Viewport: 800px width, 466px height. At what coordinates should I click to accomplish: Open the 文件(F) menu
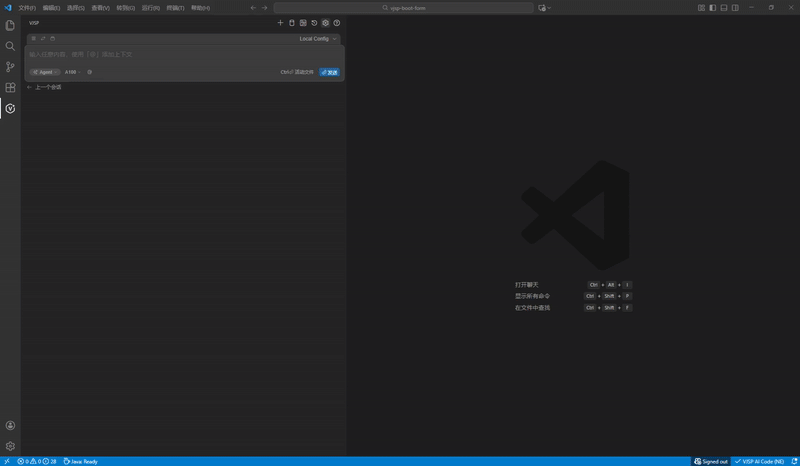(27, 8)
